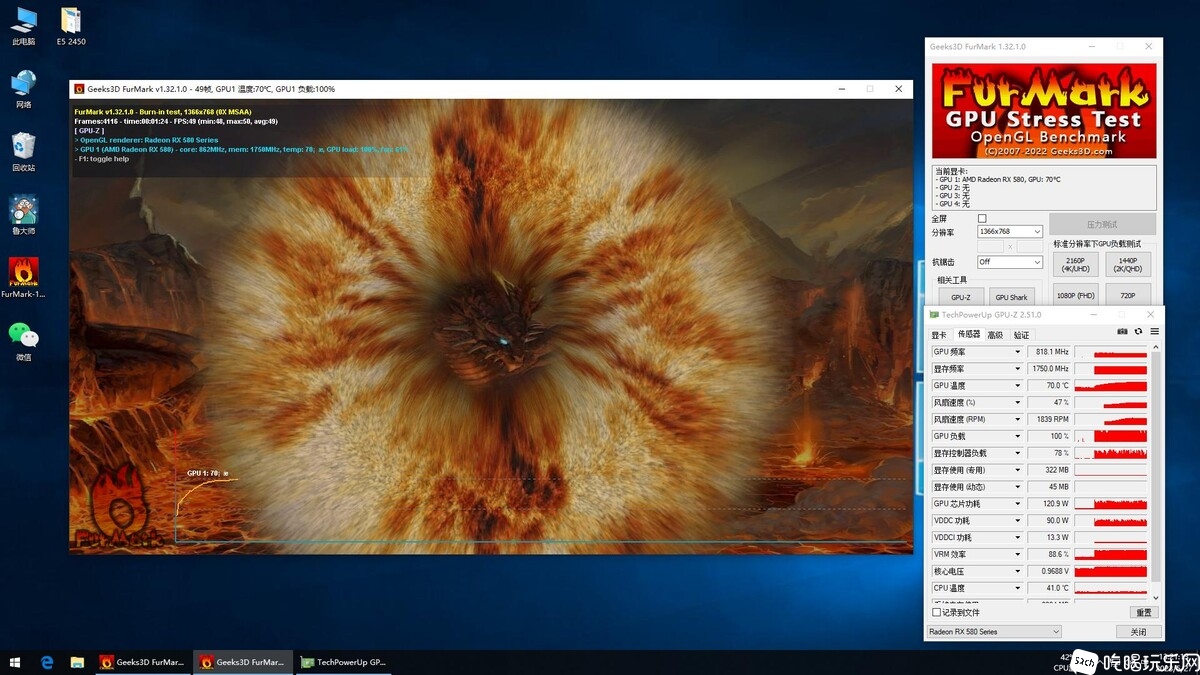This screenshot has height=675, width=1200.
Task: Click the FurMark GPU Stress Test banner
Action: [x=1044, y=112]
